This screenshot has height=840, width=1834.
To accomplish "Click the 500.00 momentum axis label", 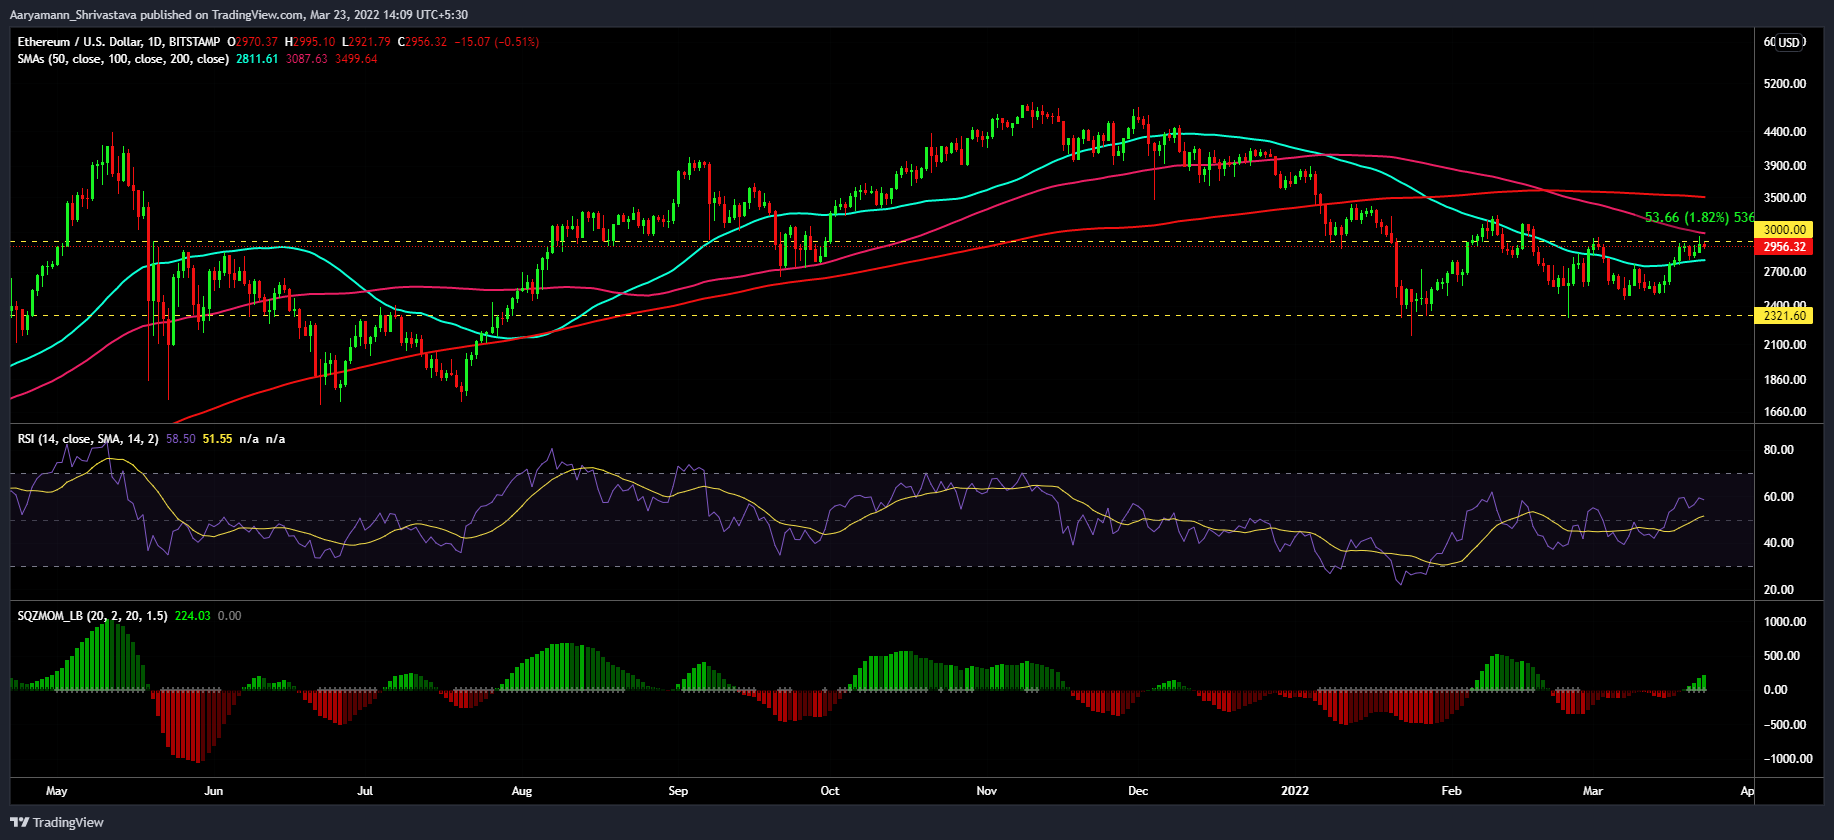I will point(1782,656).
